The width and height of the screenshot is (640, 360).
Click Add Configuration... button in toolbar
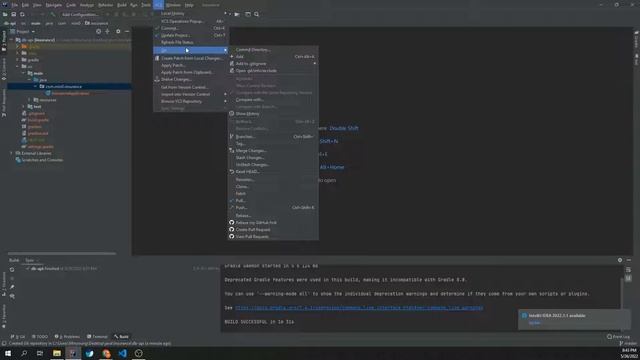pyautogui.click(x=80, y=14)
